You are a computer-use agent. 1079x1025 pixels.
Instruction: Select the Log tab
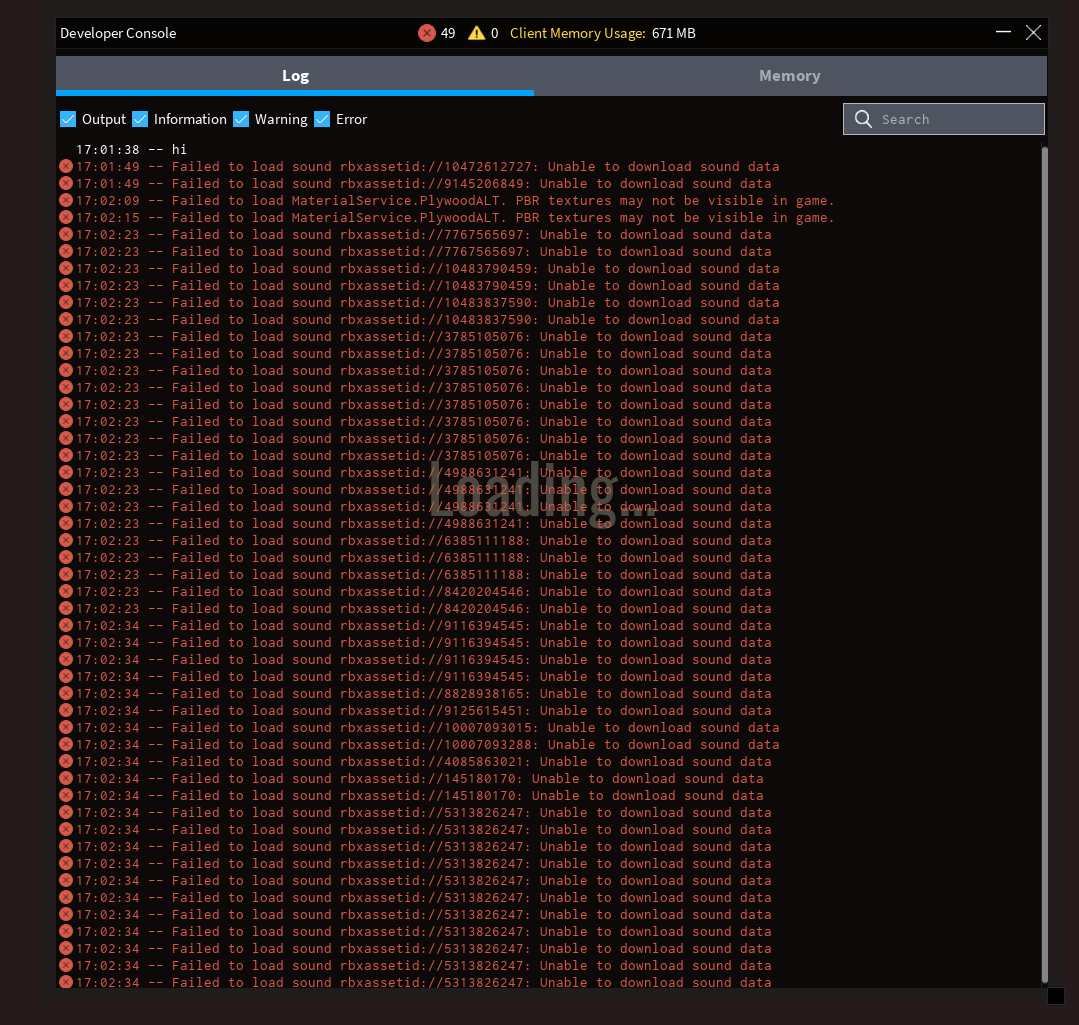tap(295, 76)
